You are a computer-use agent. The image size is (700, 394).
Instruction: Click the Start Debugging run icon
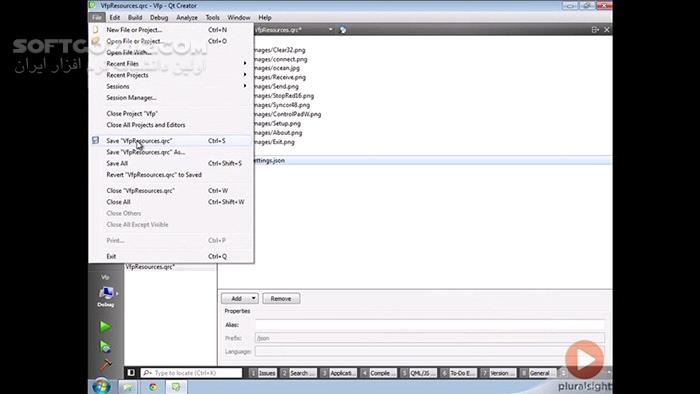pyautogui.click(x=105, y=346)
